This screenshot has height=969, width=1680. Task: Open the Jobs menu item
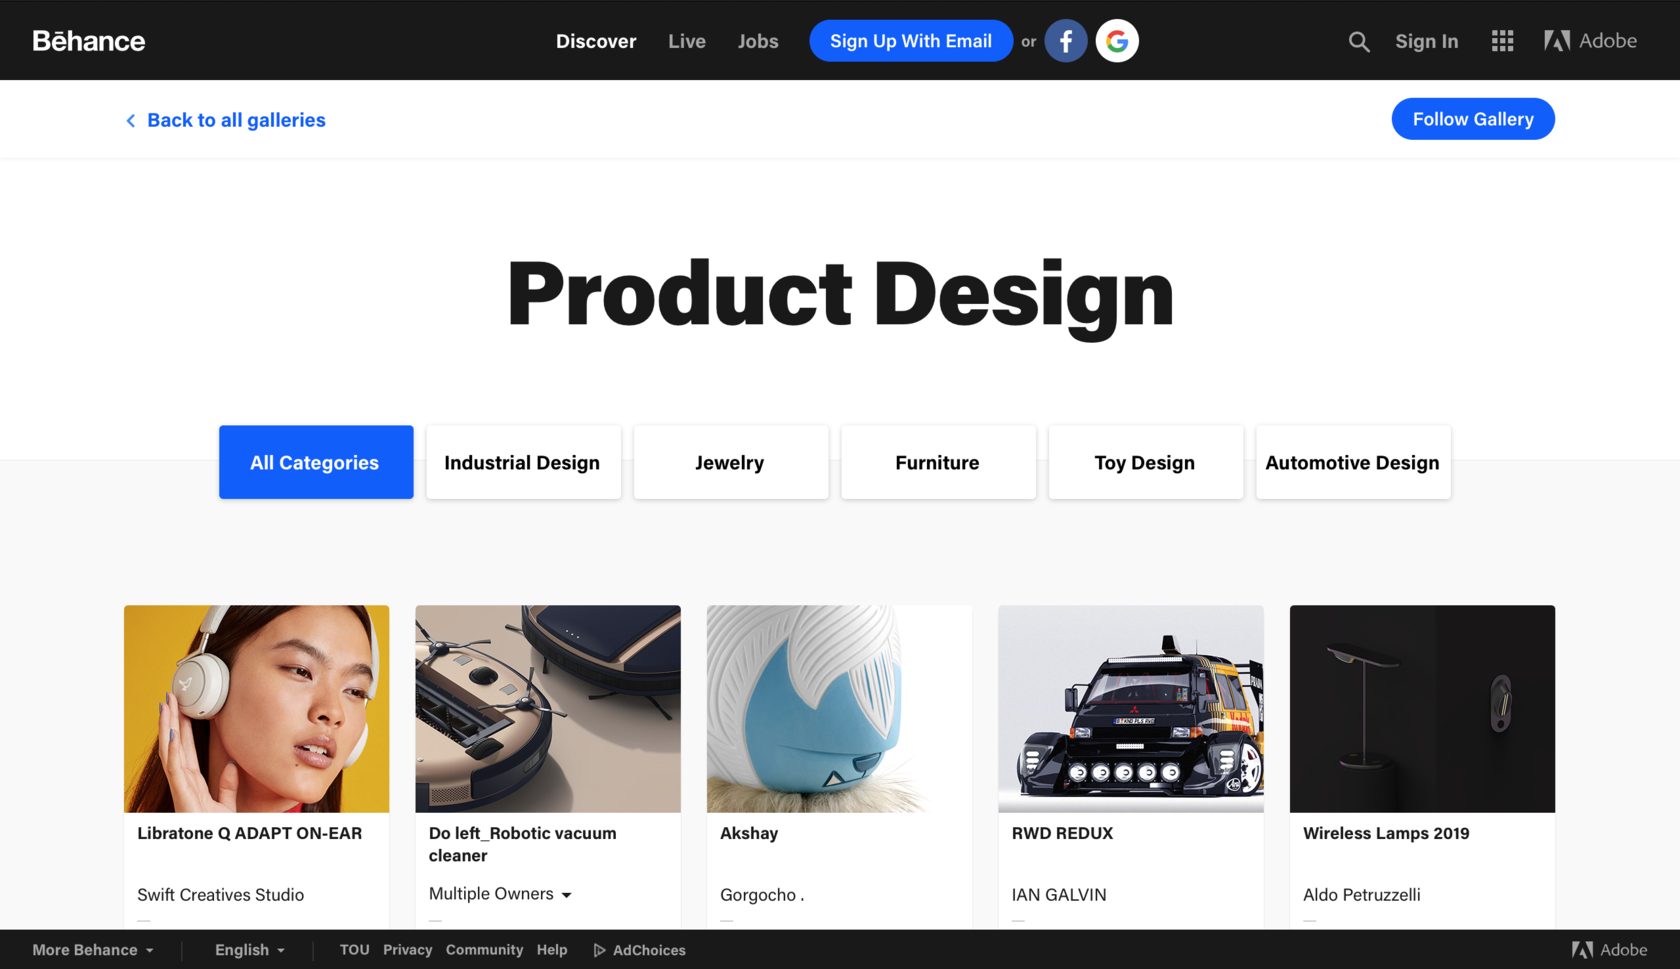pos(758,41)
